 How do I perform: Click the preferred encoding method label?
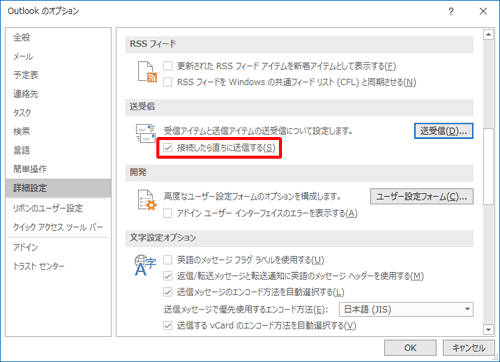coord(246,310)
